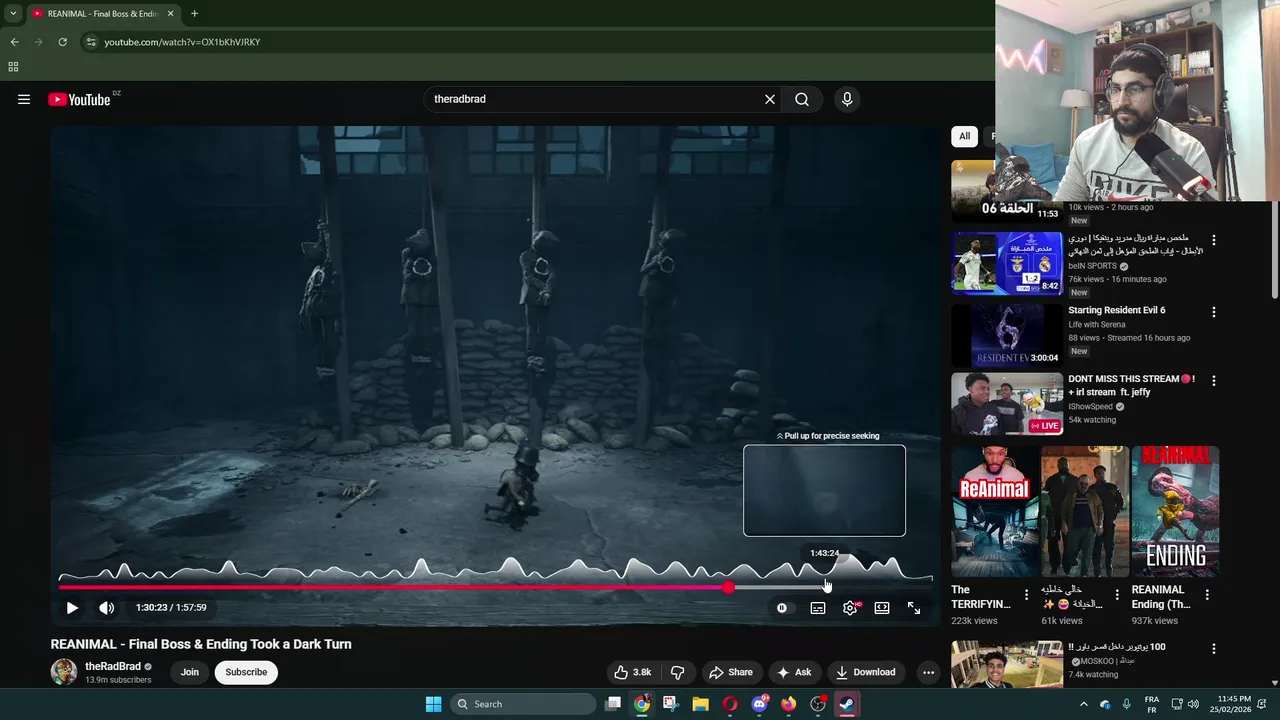1280x720 pixels.
Task: Open the browser apps grid icon
Action: [13, 67]
